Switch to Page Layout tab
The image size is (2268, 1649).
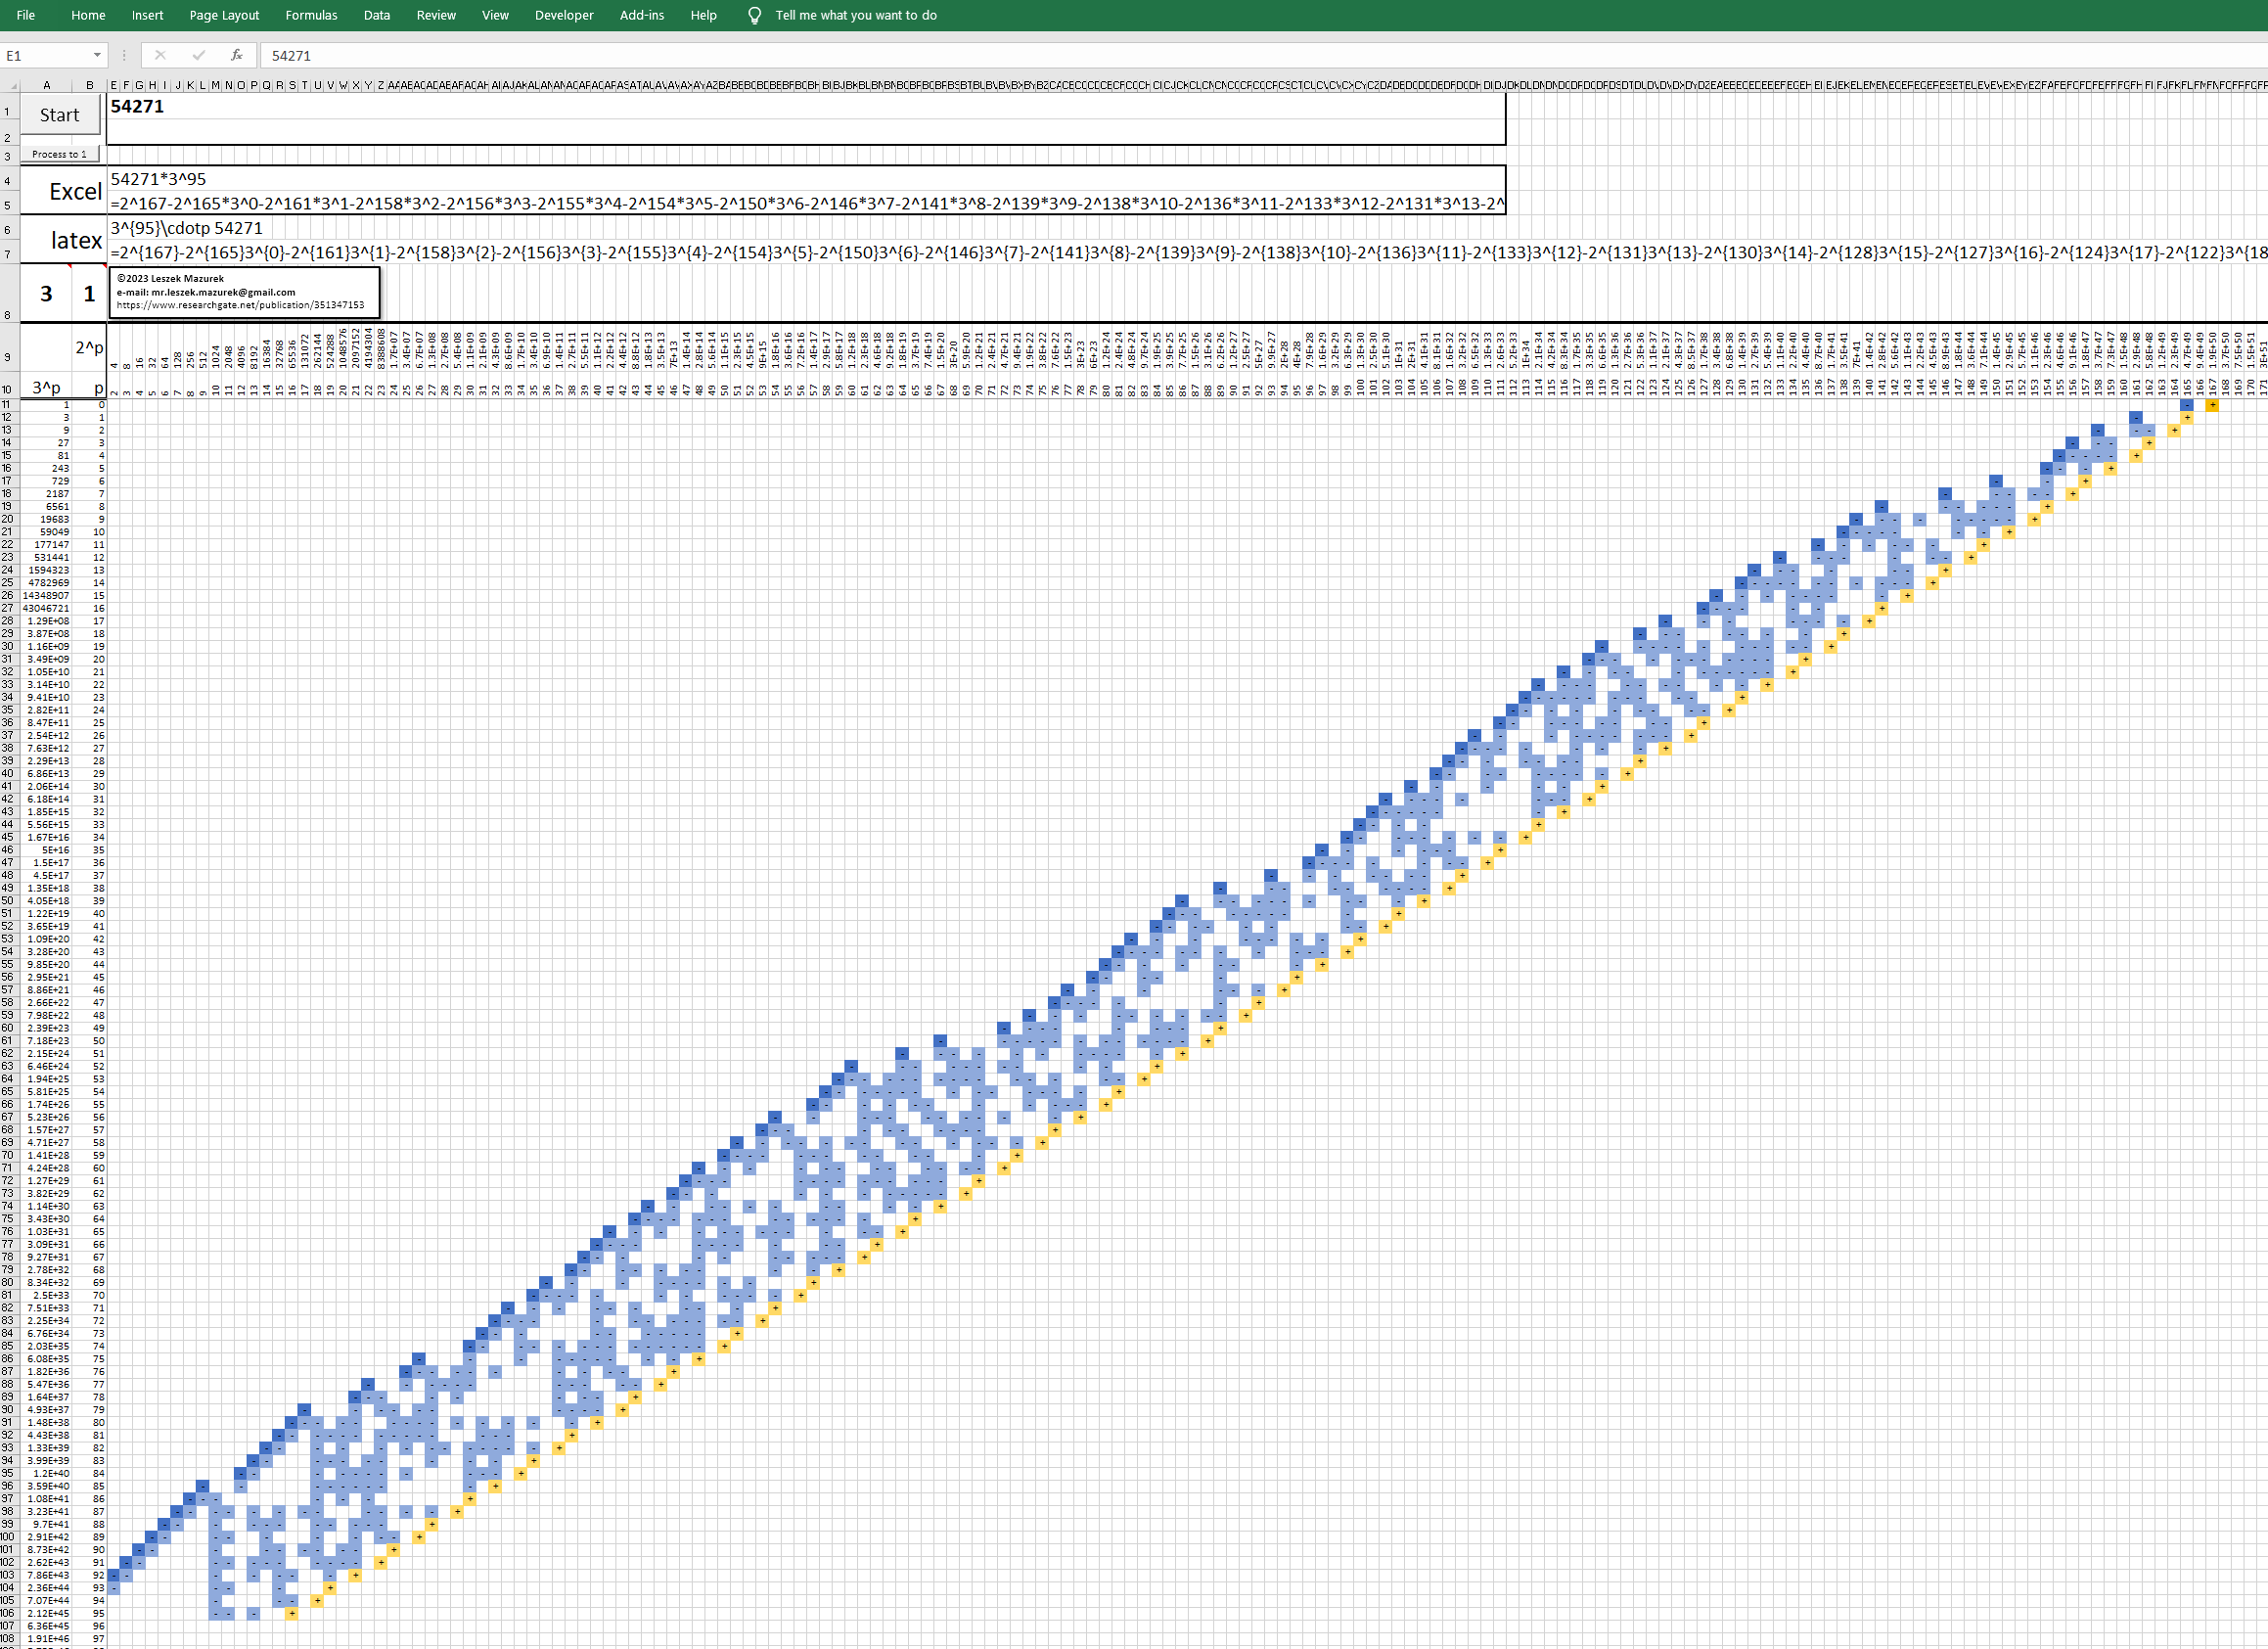pyautogui.click(x=224, y=15)
